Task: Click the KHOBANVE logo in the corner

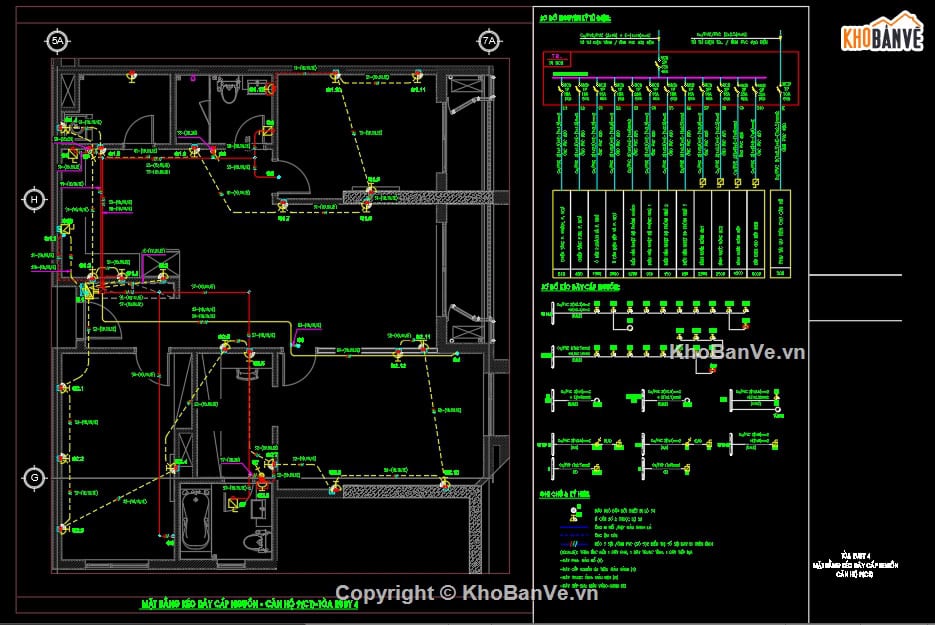Action: tap(882, 32)
